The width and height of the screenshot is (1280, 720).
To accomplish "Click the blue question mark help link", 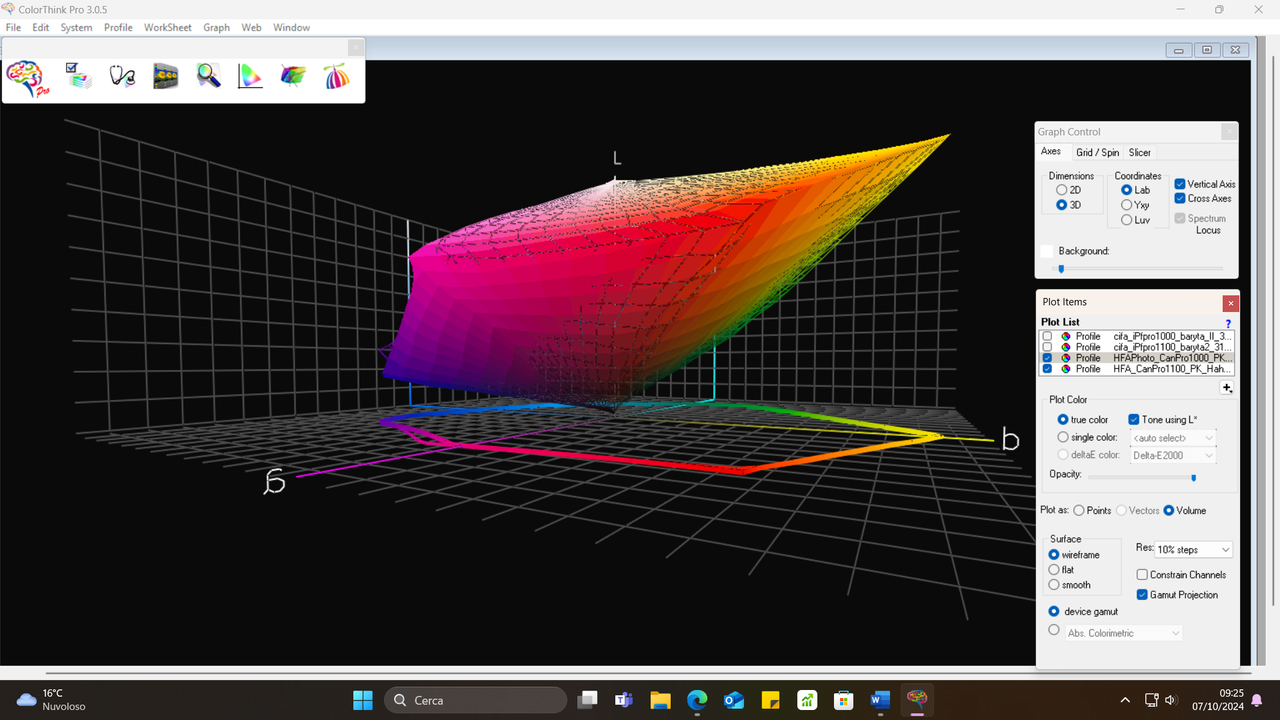I will coord(1227,323).
